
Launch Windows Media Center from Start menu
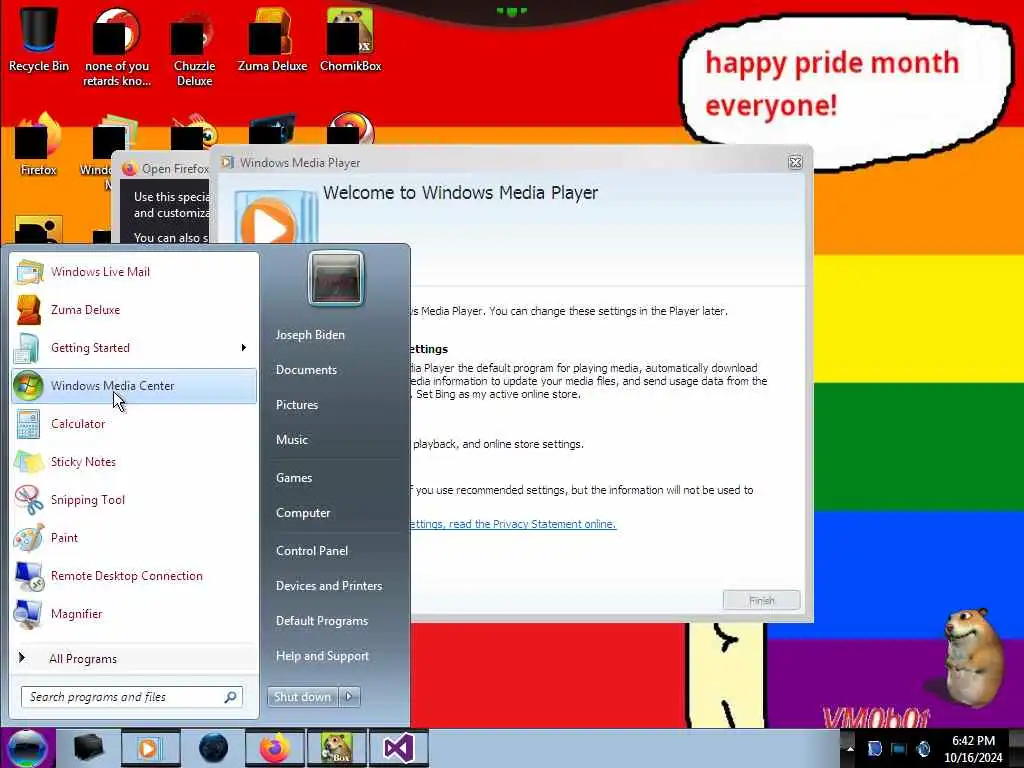(134, 386)
